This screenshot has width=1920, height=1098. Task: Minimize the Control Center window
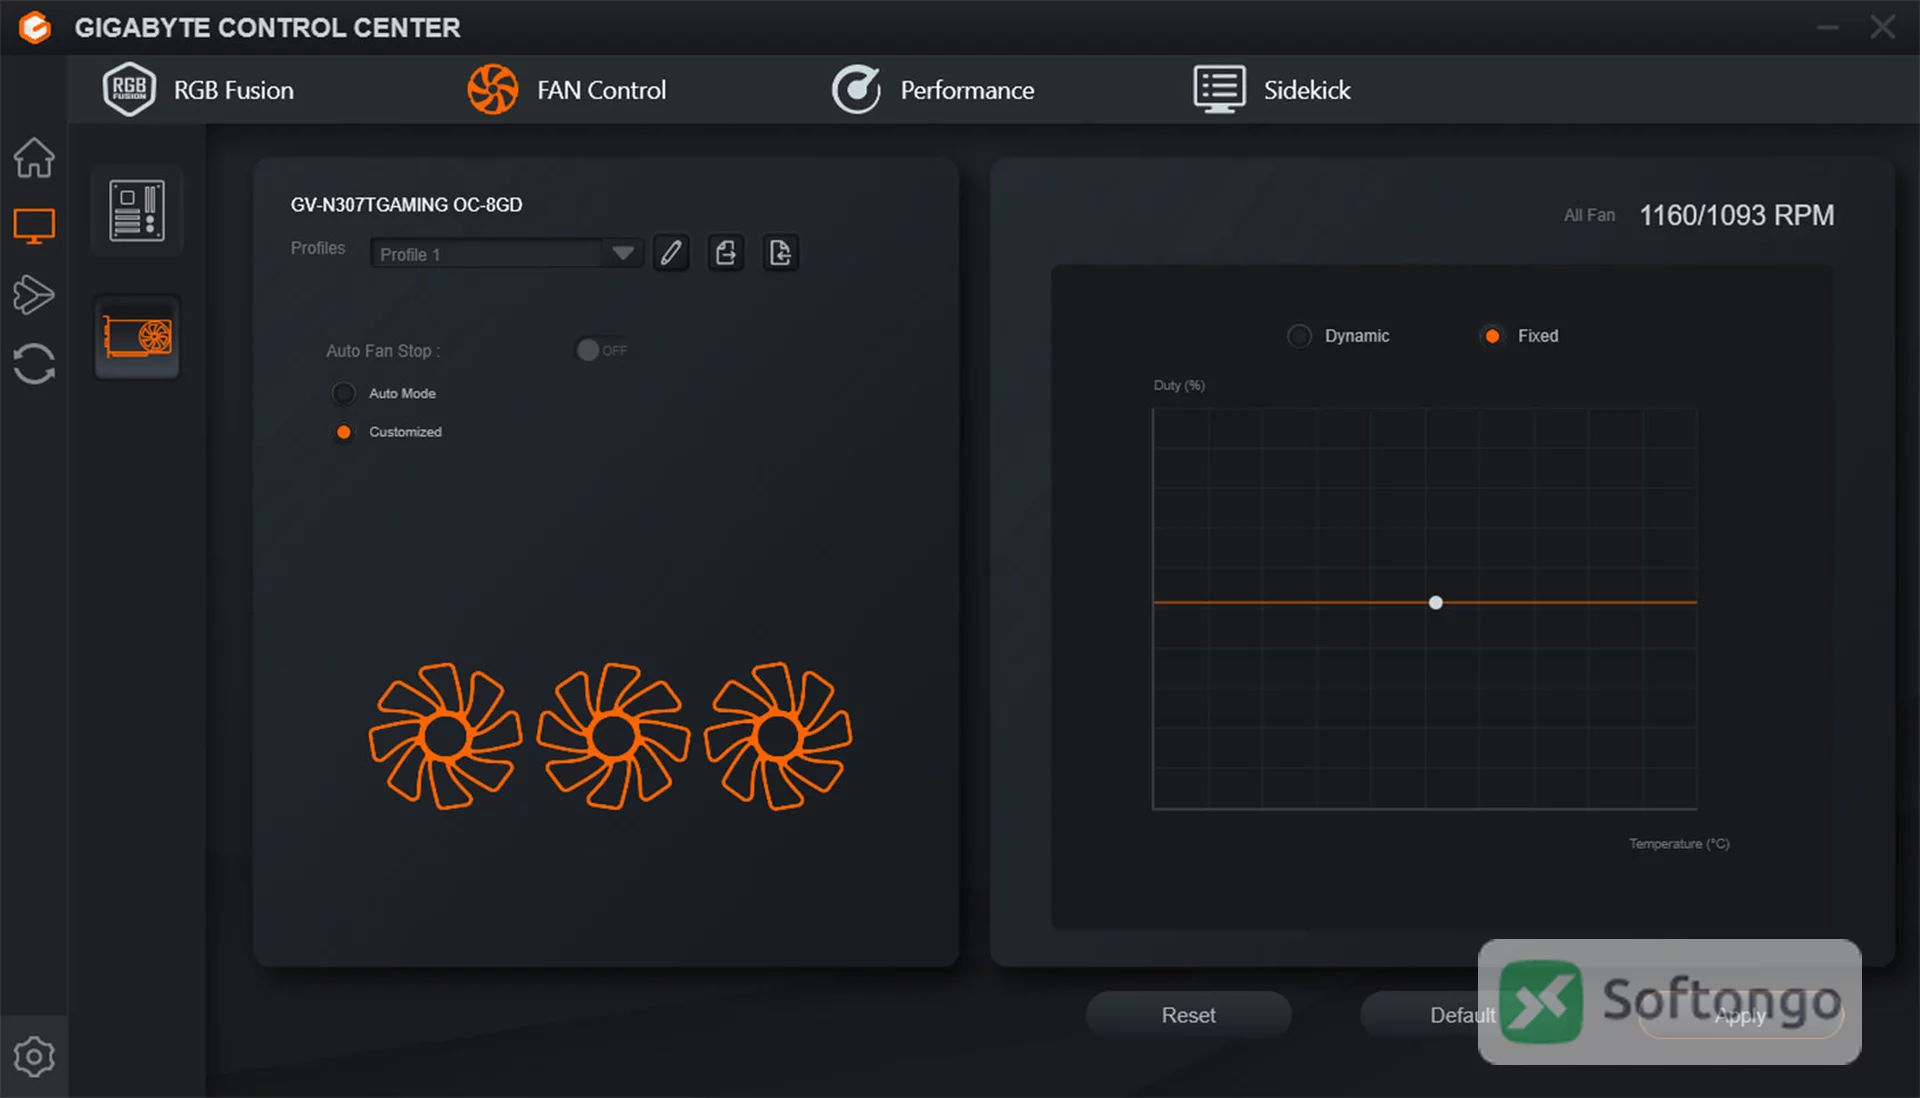(x=1828, y=27)
